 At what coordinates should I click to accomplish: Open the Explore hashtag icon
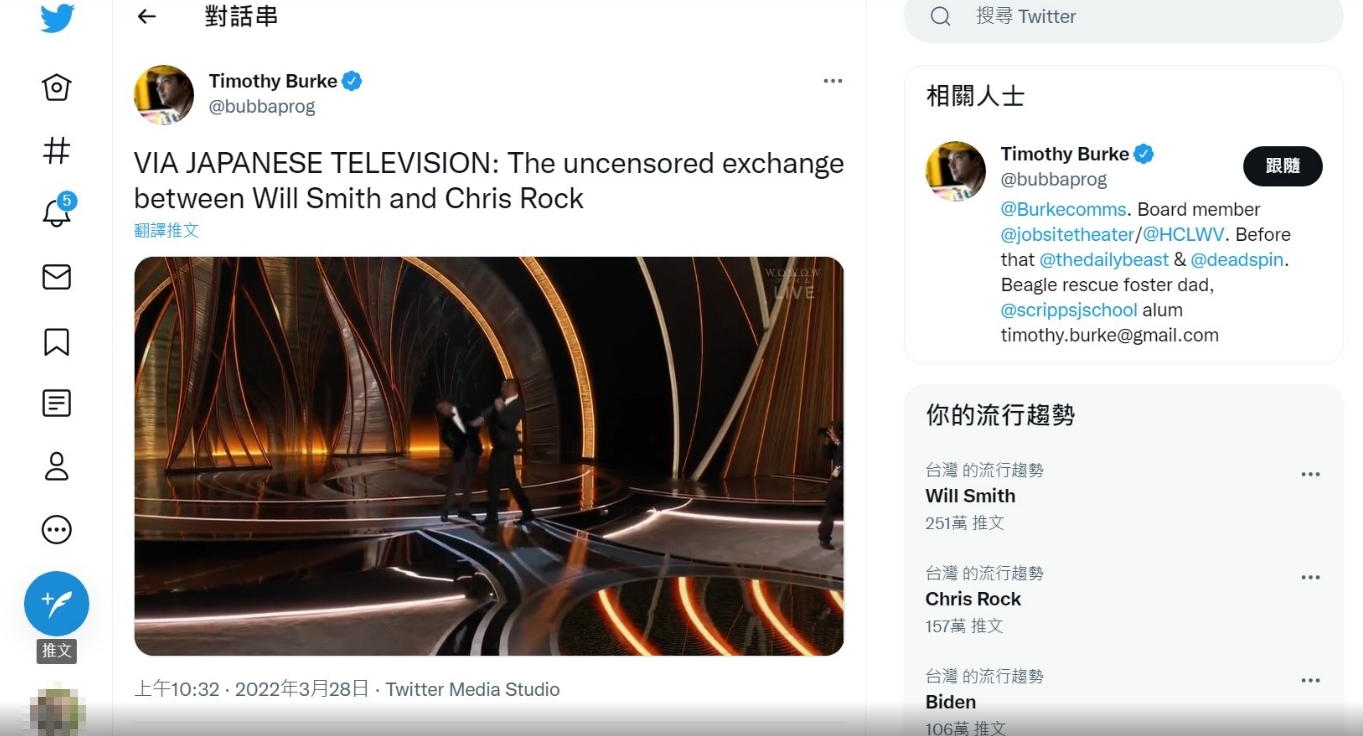click(x=56, y=151)
